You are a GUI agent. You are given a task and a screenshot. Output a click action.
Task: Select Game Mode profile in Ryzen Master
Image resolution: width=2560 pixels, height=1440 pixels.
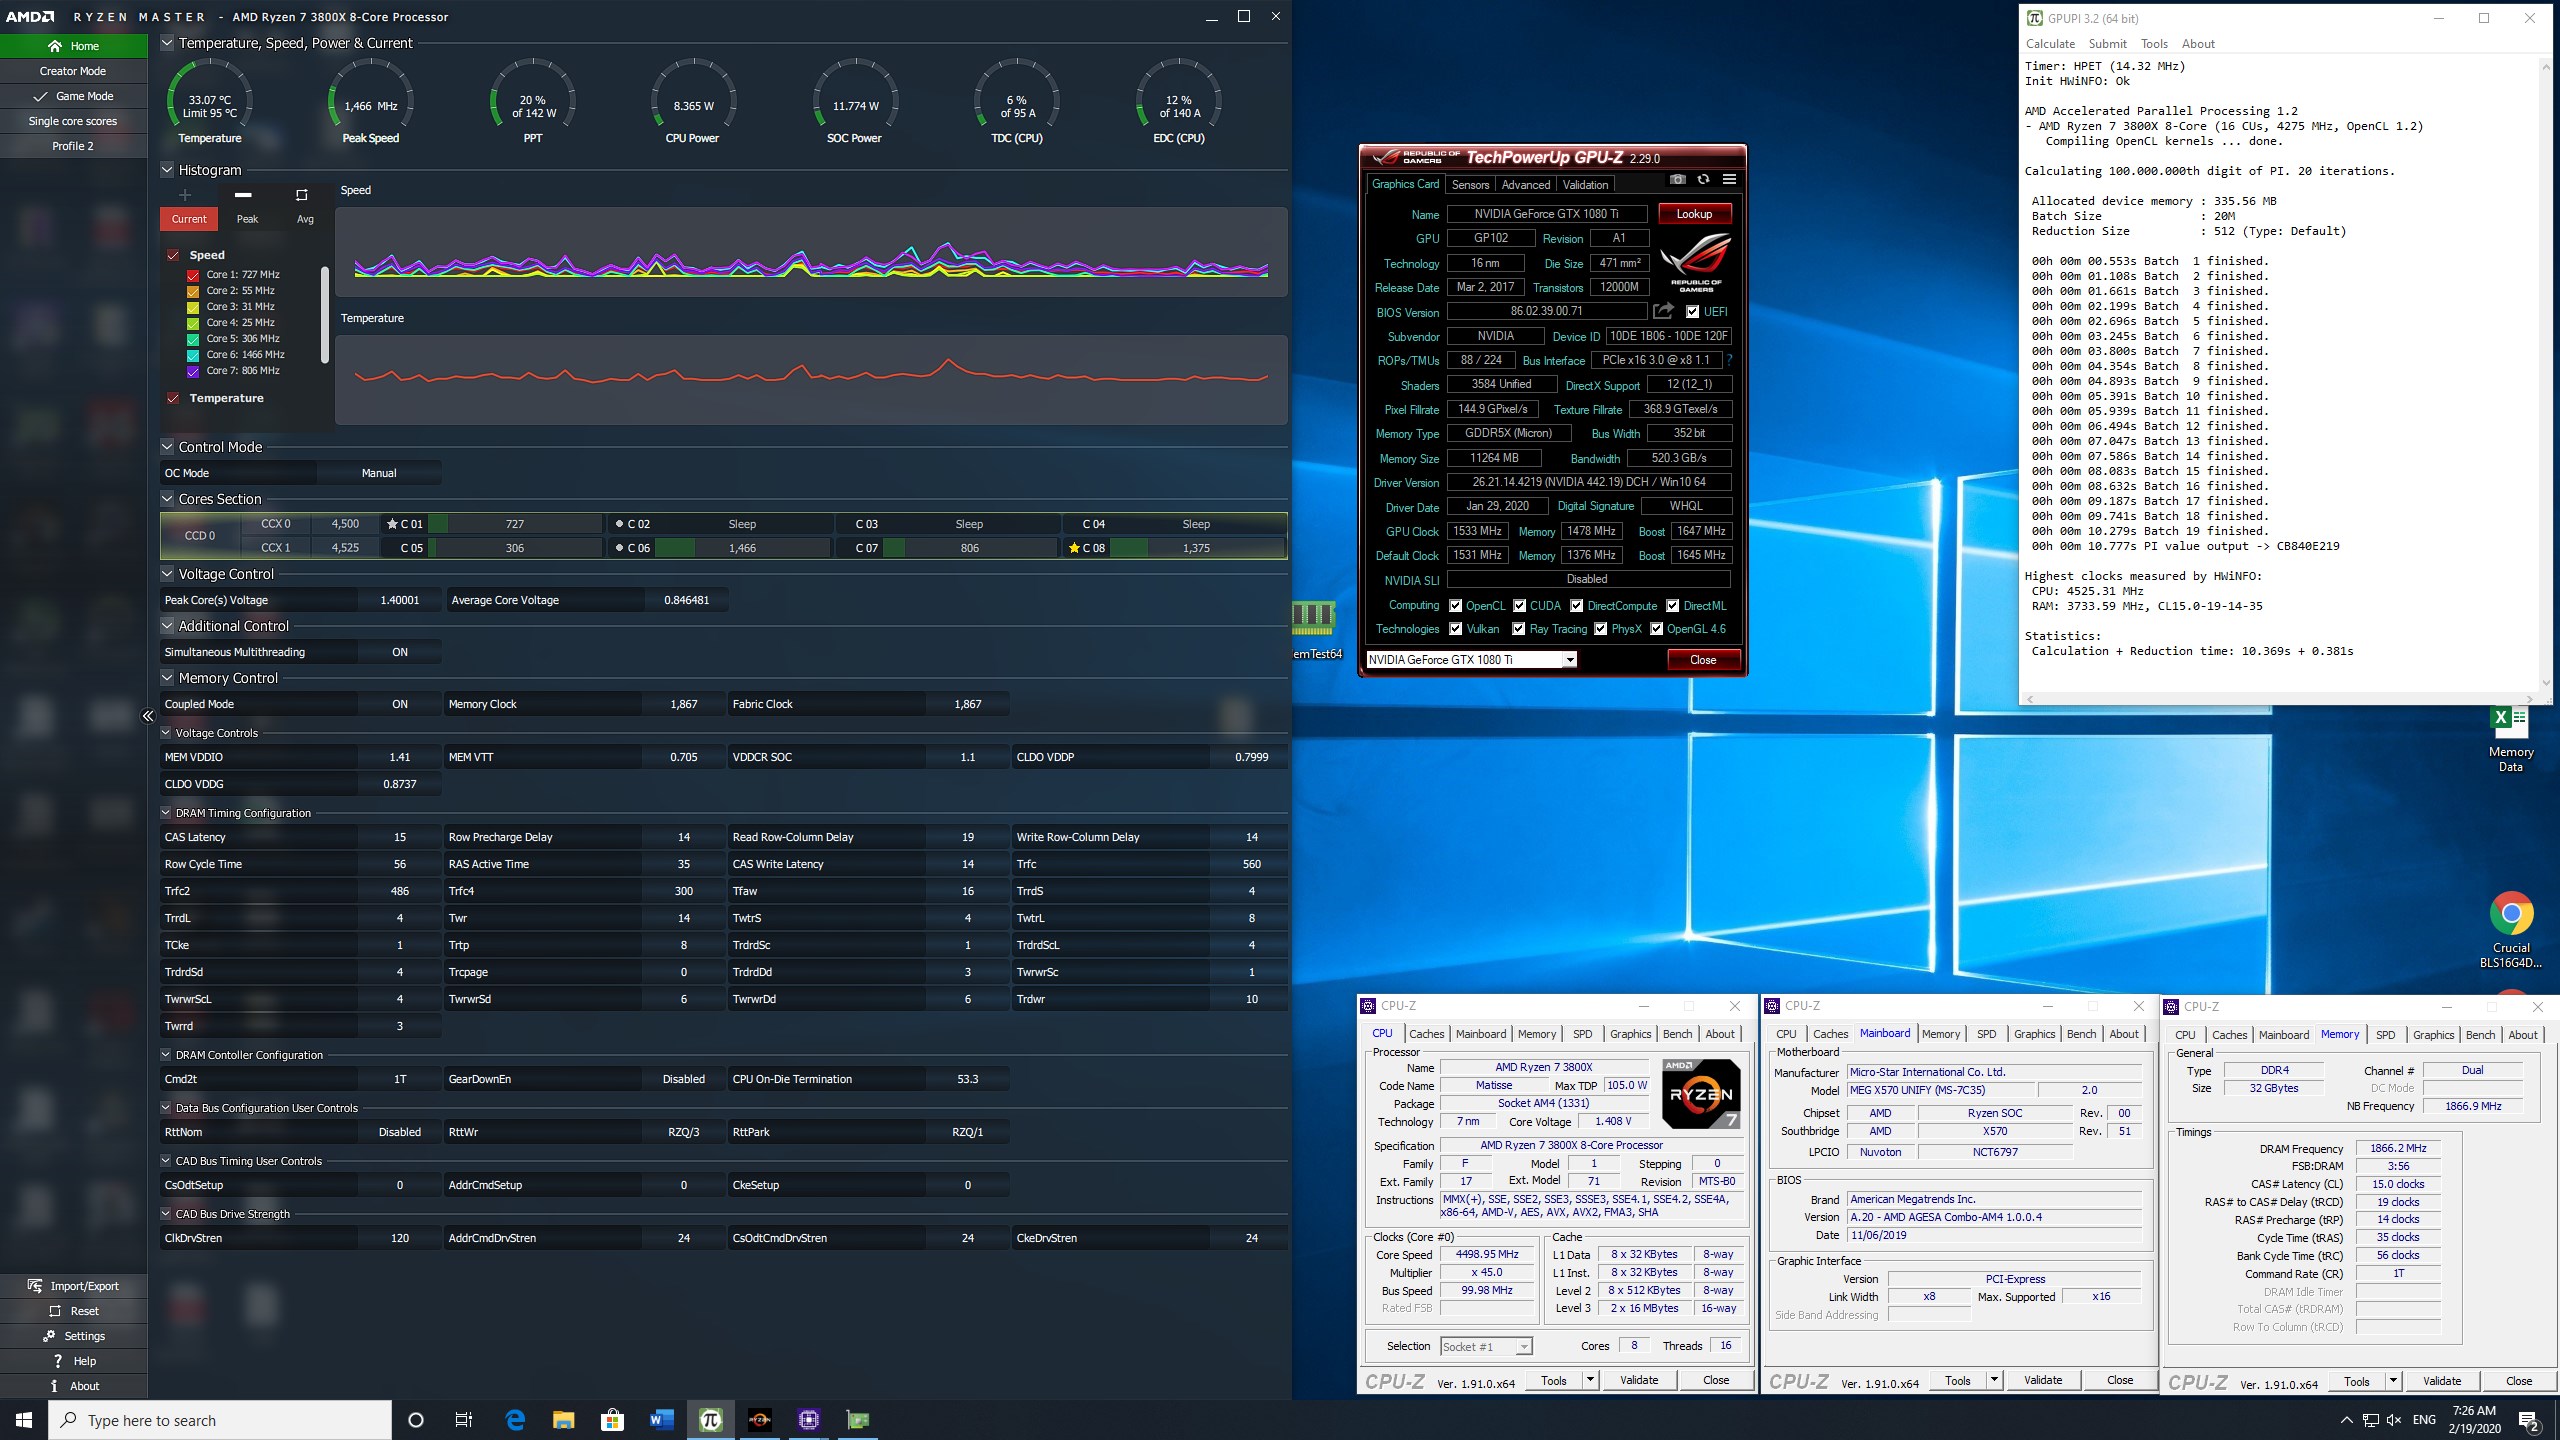(x=74, y=96)
